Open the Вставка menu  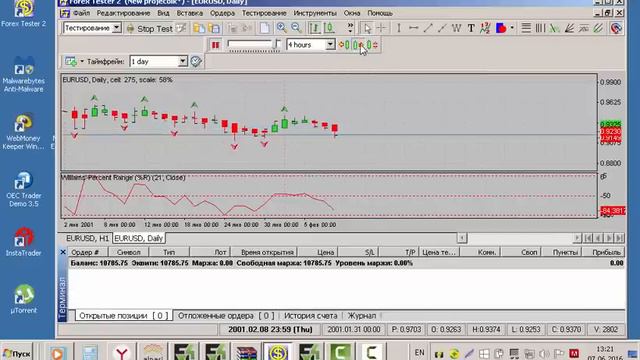click(190, 13)
